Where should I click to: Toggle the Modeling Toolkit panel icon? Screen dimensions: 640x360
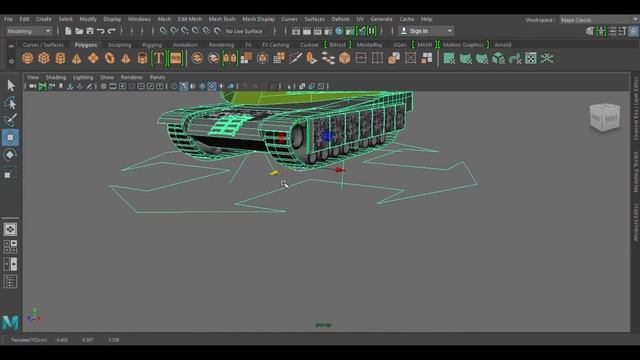pos(590,31)
